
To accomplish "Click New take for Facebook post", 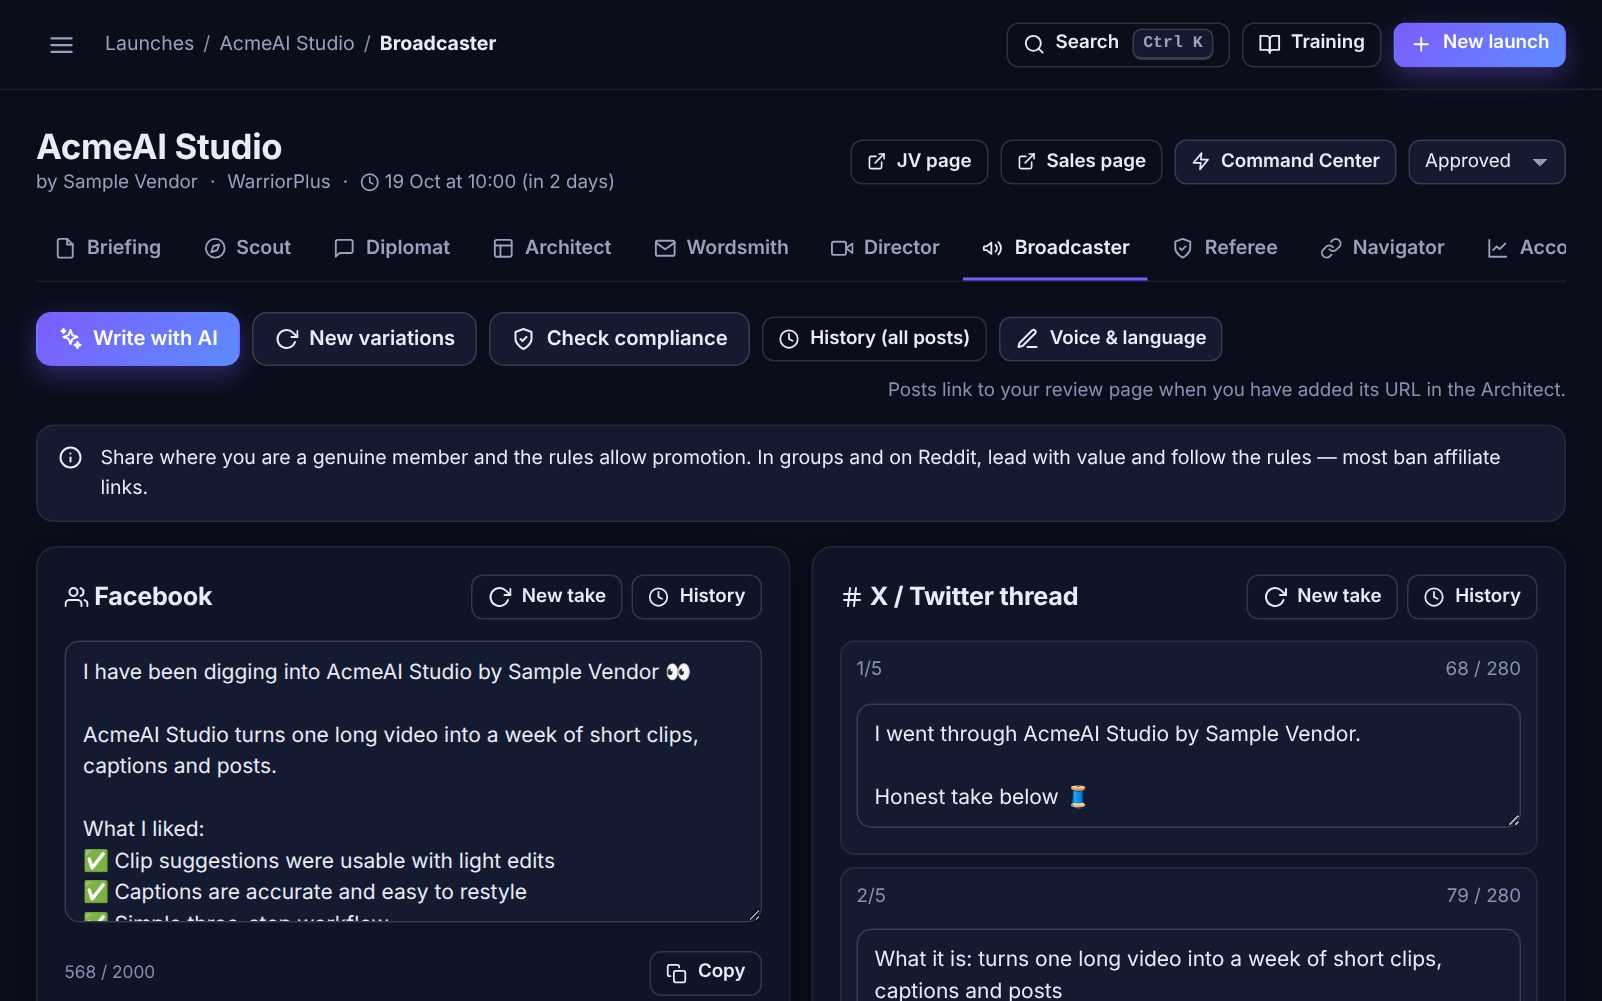I will 546,597.
